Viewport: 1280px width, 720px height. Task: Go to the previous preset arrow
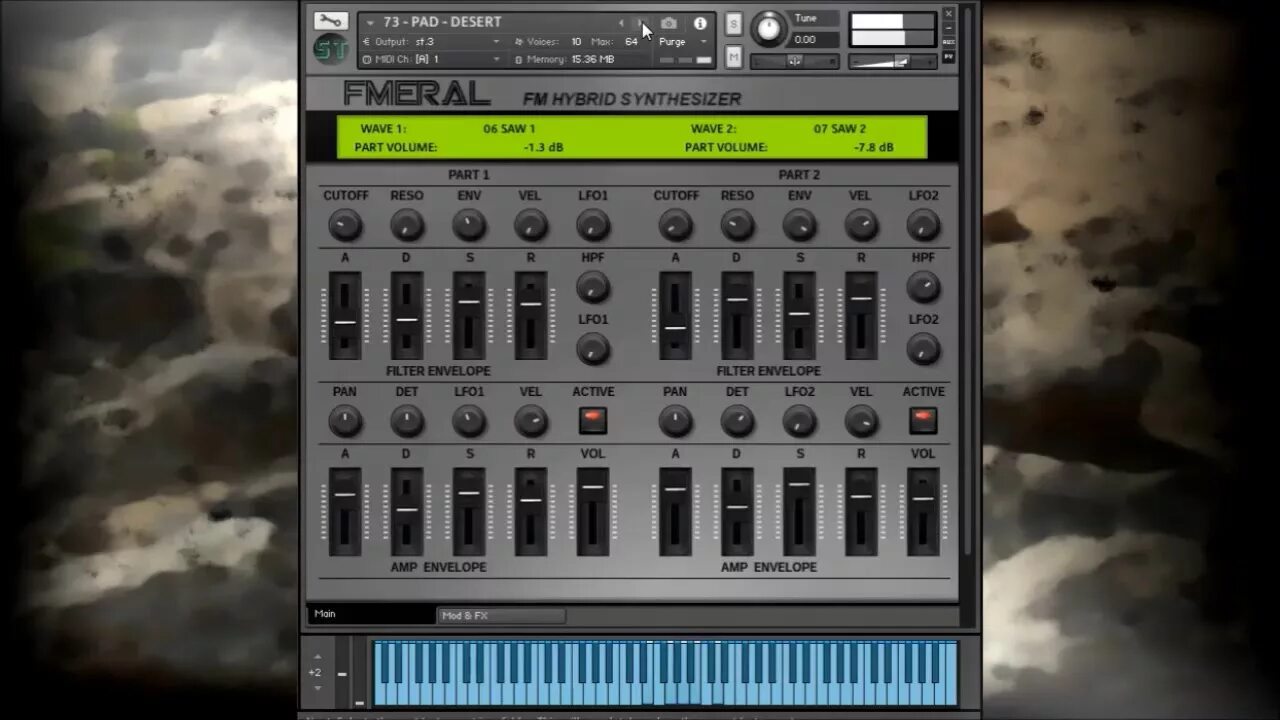click(x=621, y=23)
